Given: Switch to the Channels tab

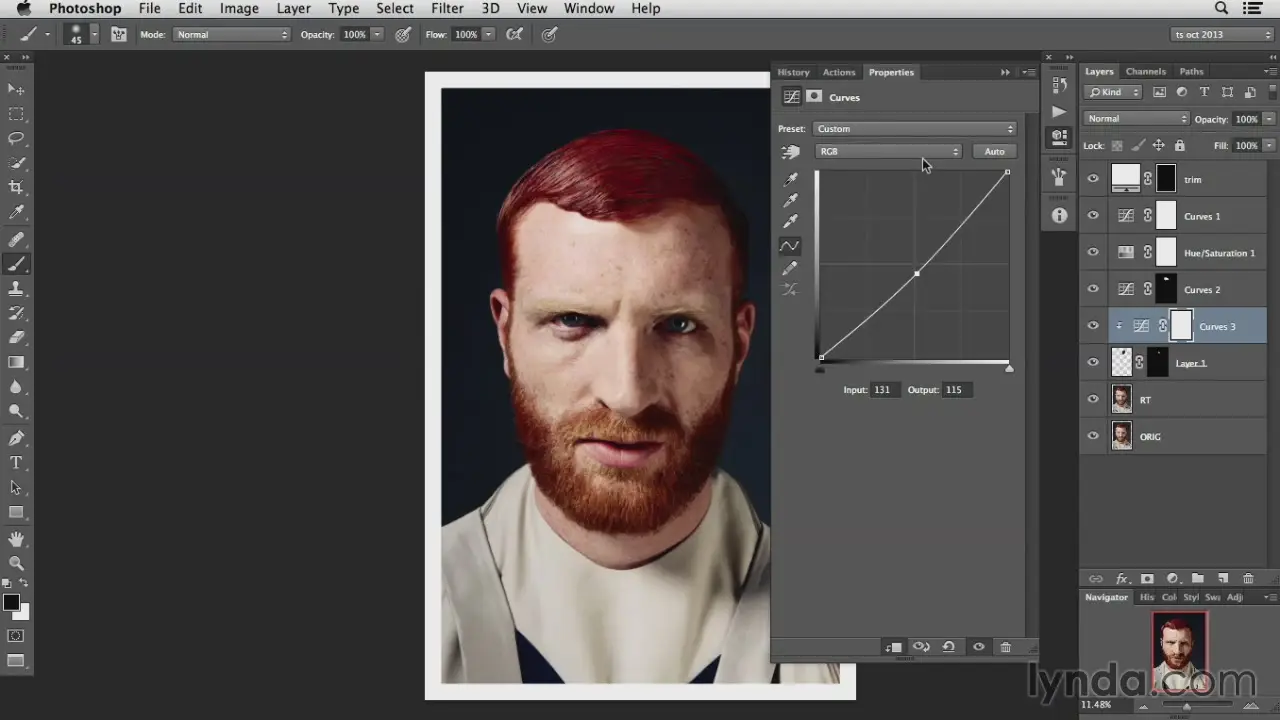Looking at the screenshot, I should point(1145,72).
